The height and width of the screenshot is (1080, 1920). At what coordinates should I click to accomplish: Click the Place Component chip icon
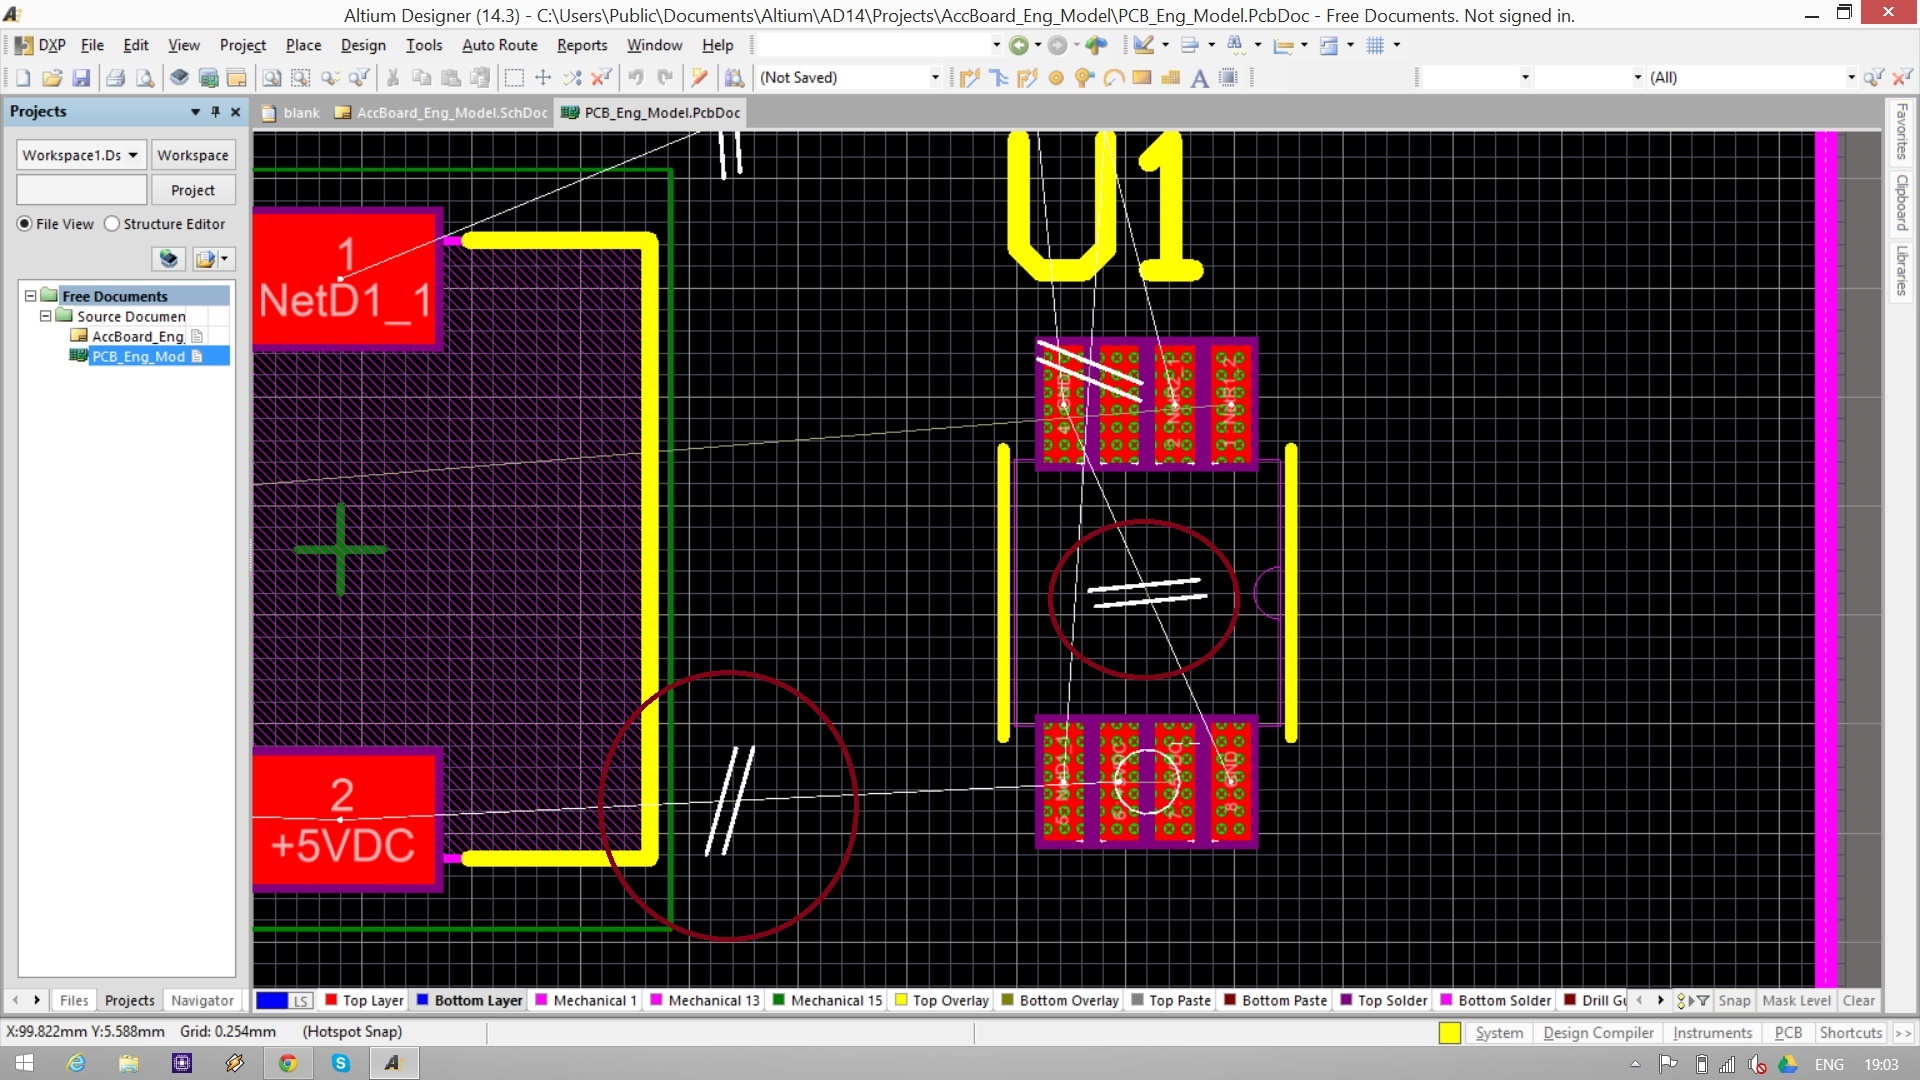pos(1229,78)
